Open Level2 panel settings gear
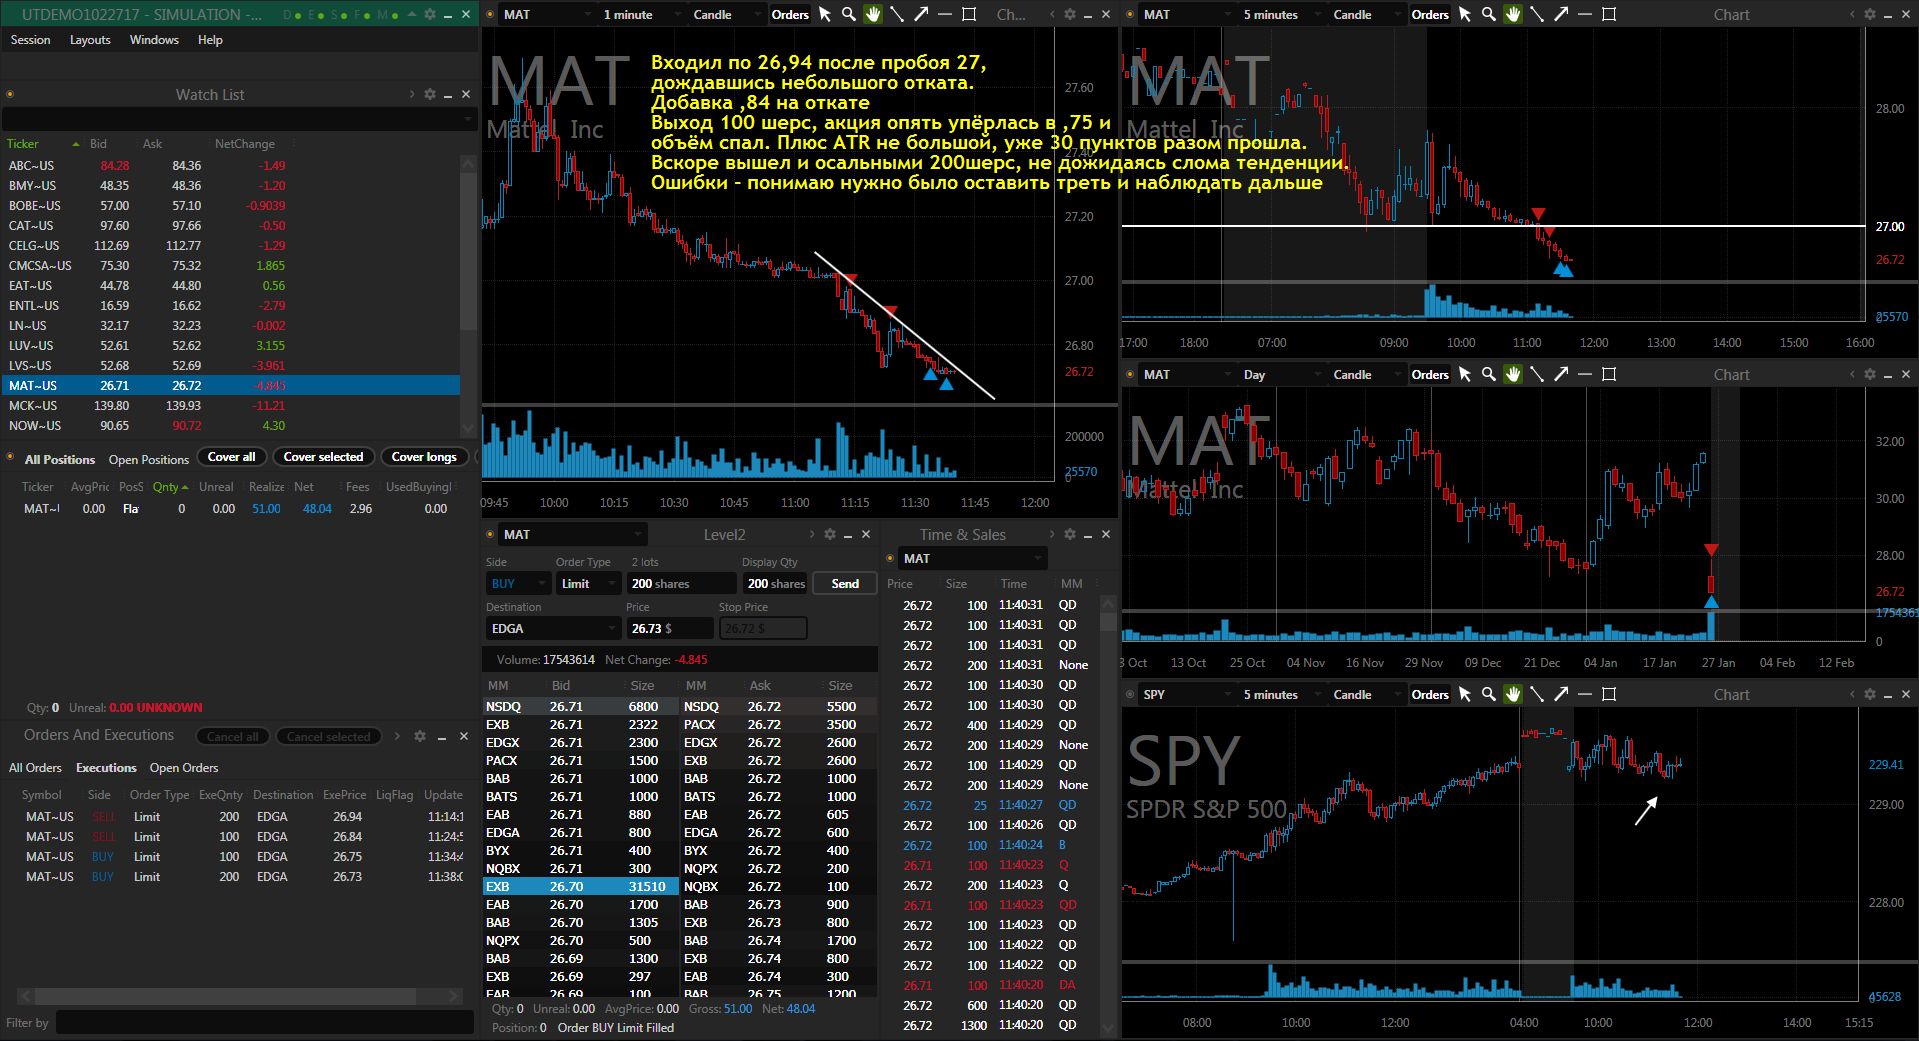Image resolution: width=1919 pixels, height=1041 pixels. pos(829,534)
